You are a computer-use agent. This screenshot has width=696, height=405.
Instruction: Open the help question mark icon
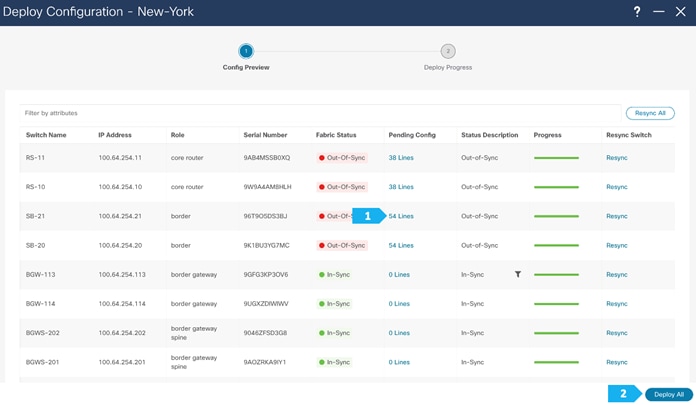tap(637, 12)
